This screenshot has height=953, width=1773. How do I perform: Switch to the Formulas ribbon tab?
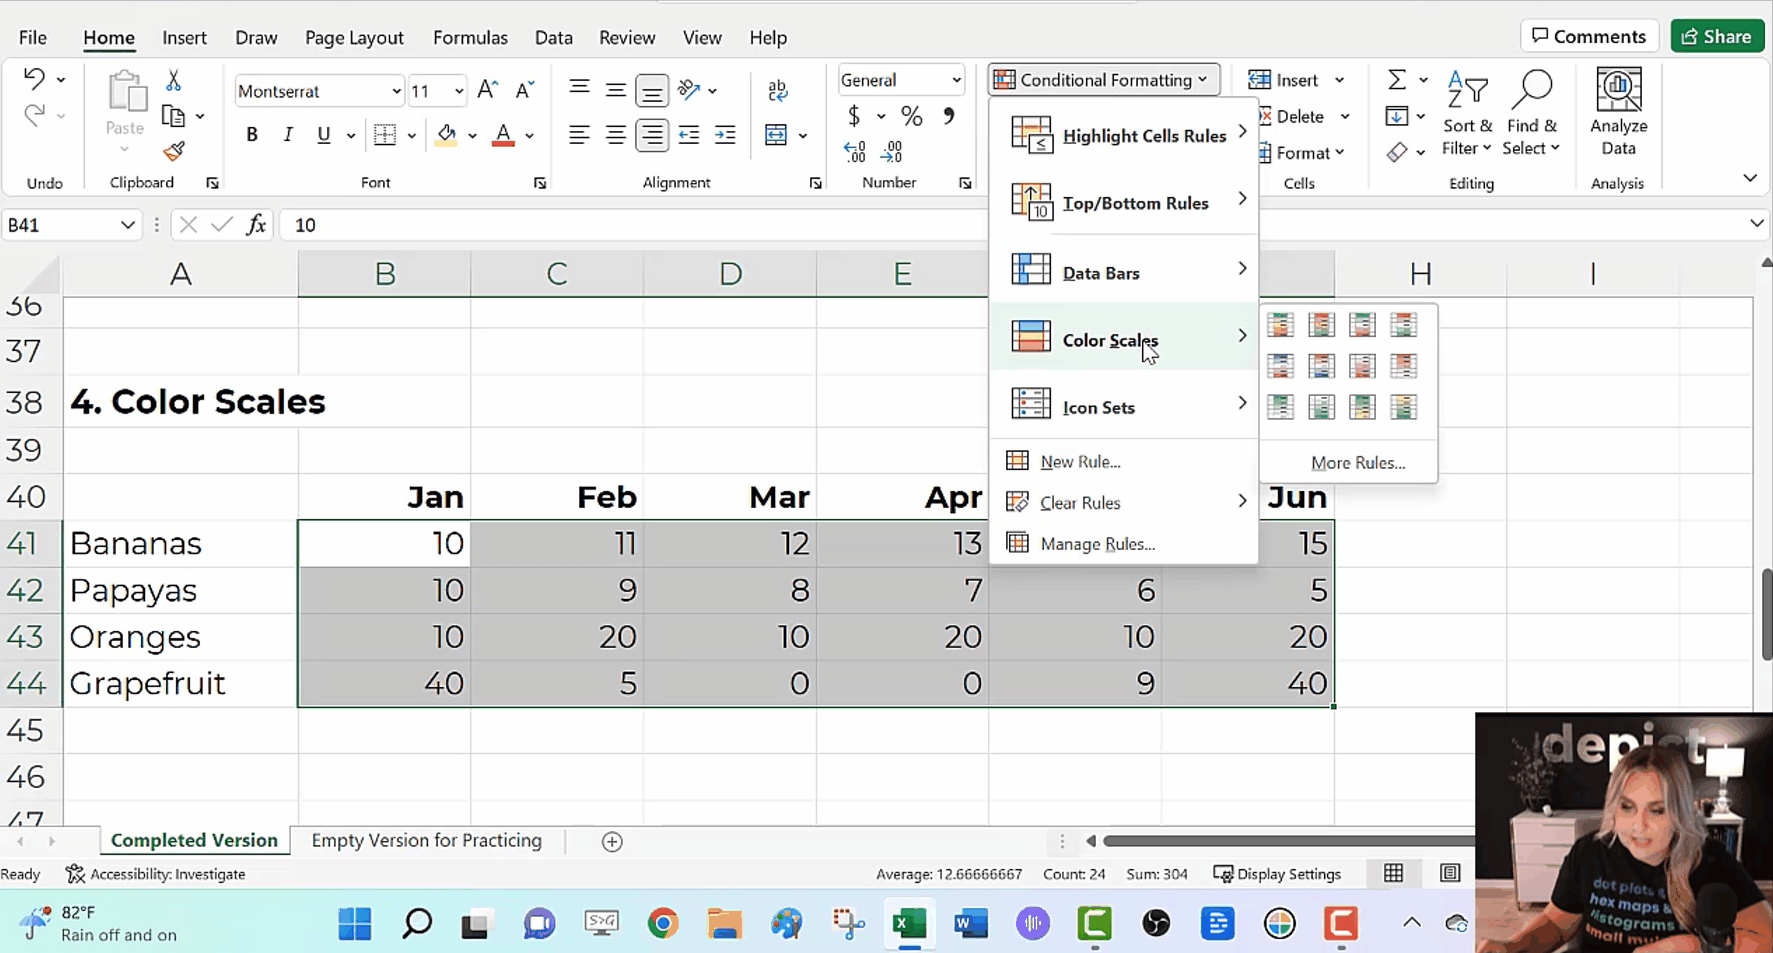[x=470, y=38]
